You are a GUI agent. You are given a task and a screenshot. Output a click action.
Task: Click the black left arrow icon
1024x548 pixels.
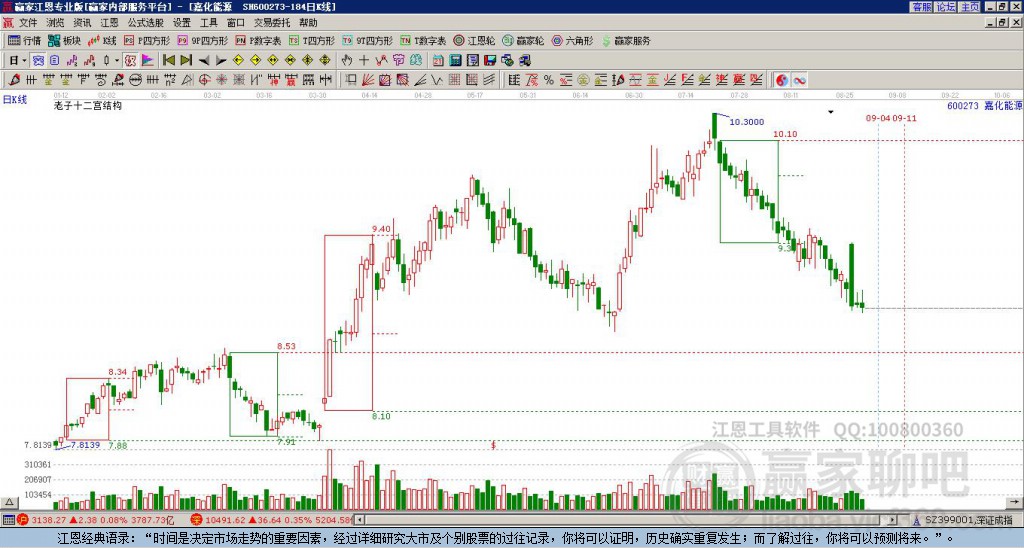[204, 61]
